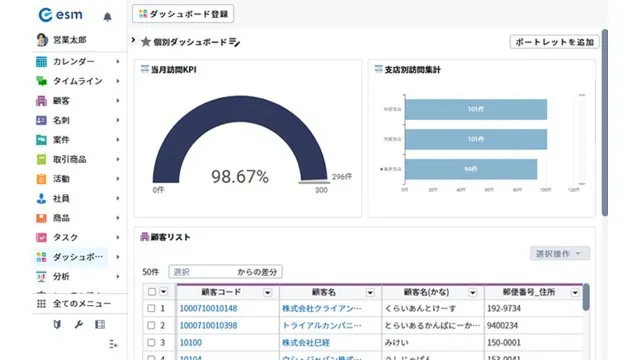Image resolution: width=640 pixels, height=360 pixels.
Task: Expand the dashboard list chevron beside the star
Action: click(133, 40)
